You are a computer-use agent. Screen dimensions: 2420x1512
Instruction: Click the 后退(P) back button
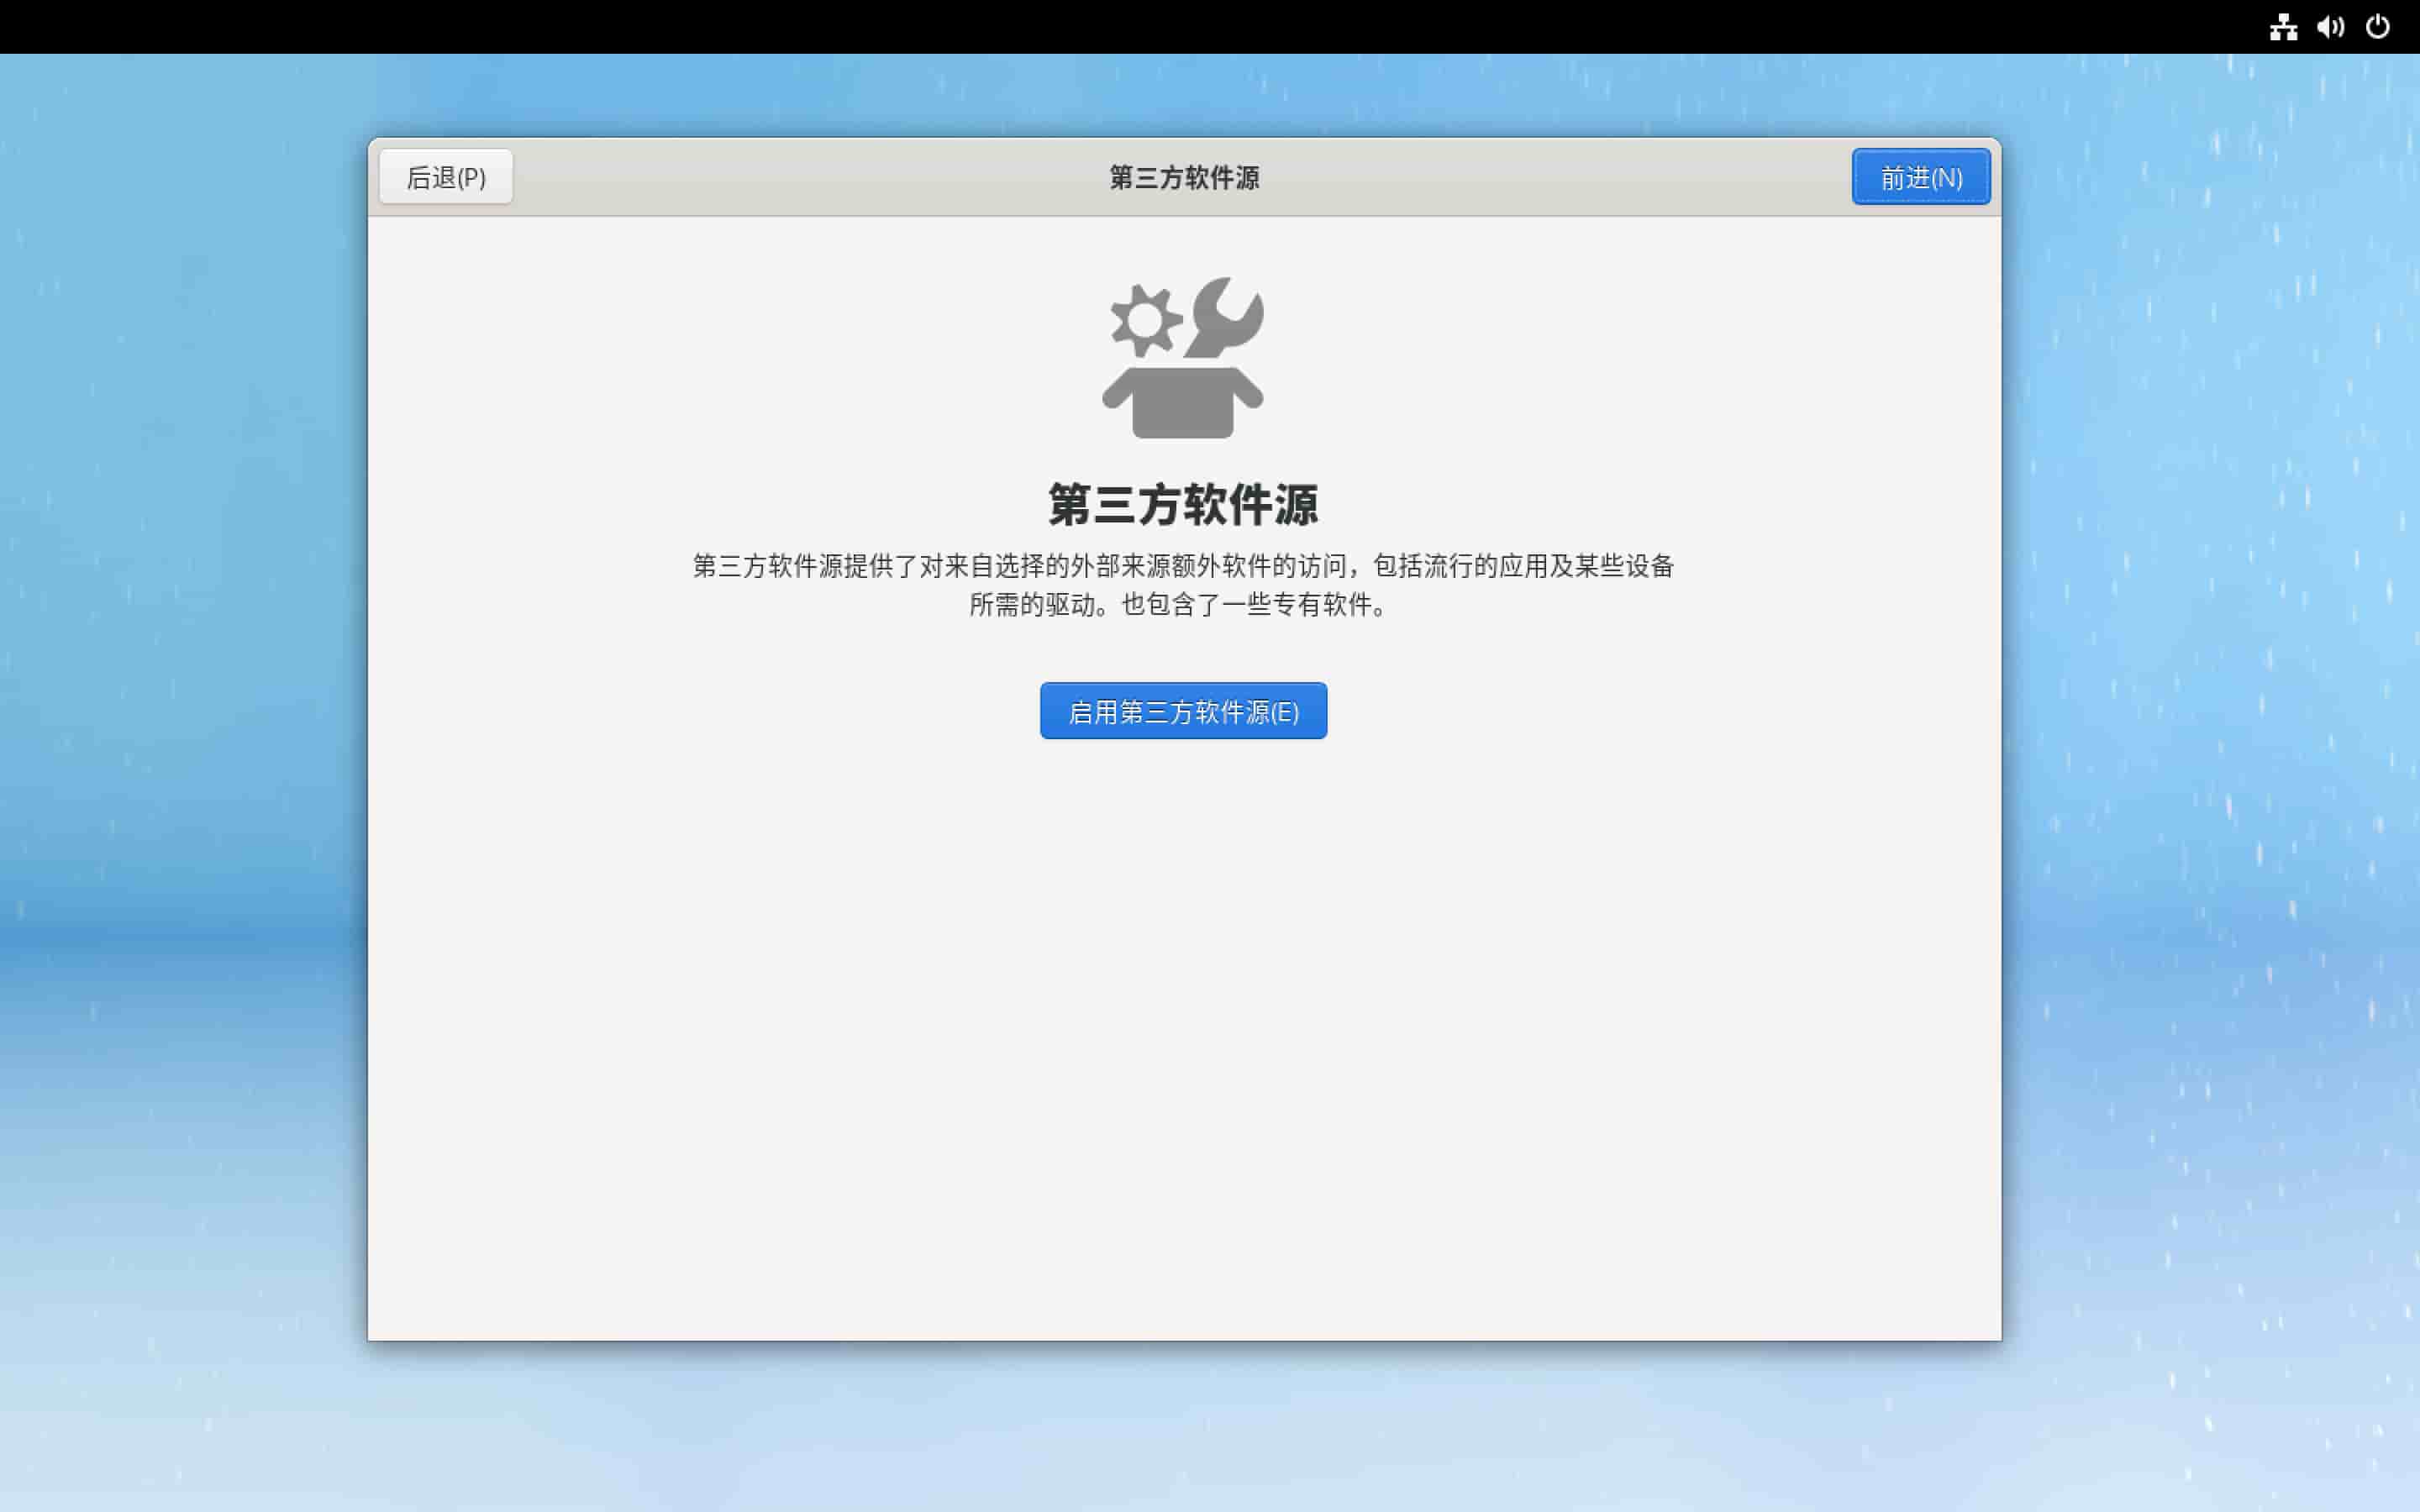(446, 177)
